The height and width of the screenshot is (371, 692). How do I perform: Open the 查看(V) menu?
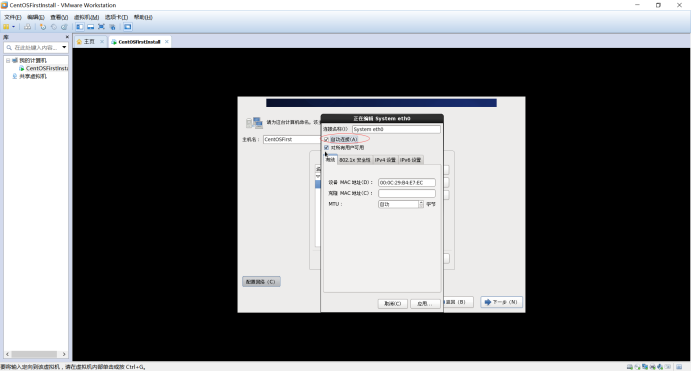point(59,17)
